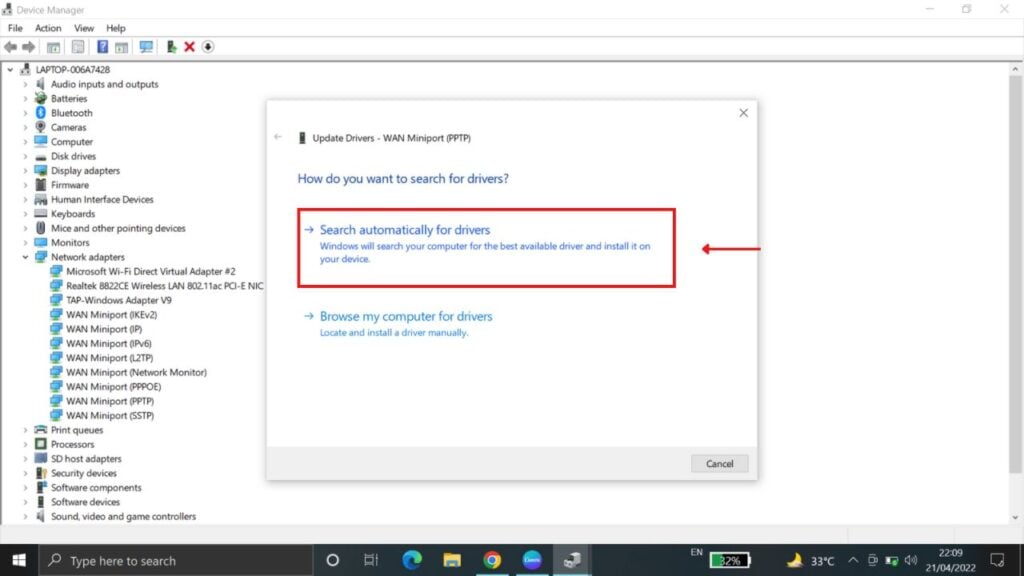Go back using the Update Drivers dialog arrow
Viewport: 1024px width, 576px height.
point(278,137)
